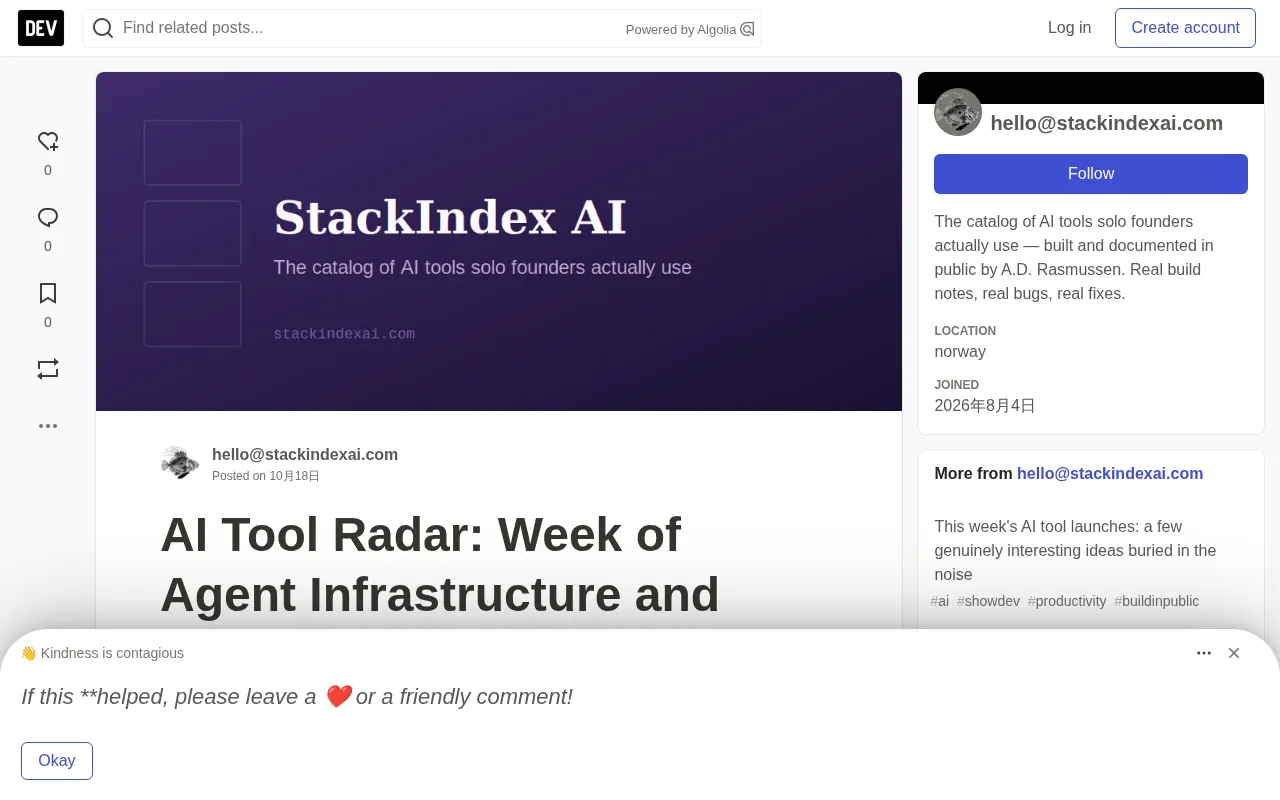
Task: Click the "Powered by Algolia" text
Action: click(x=681, y=30)
